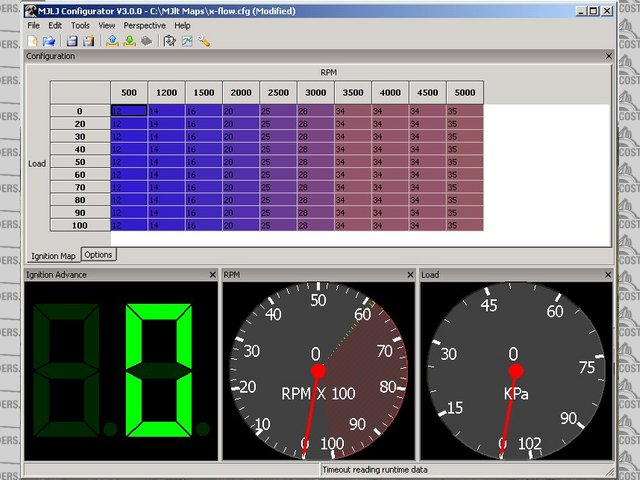Click the Save As toolbar icon
This screenshot has height=480, width=640.
click(x=89, y=41)
